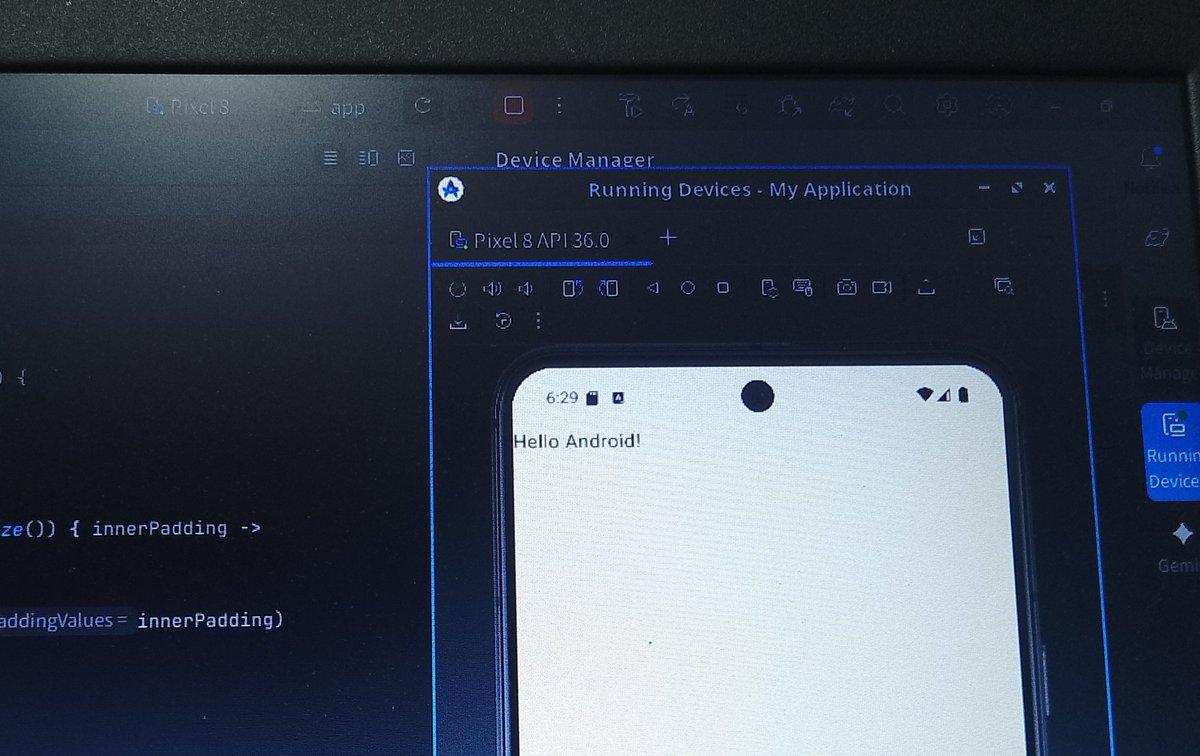
Task: Open the vertical three-dots menu near the right sidebar
Action: coord(1105,298)
